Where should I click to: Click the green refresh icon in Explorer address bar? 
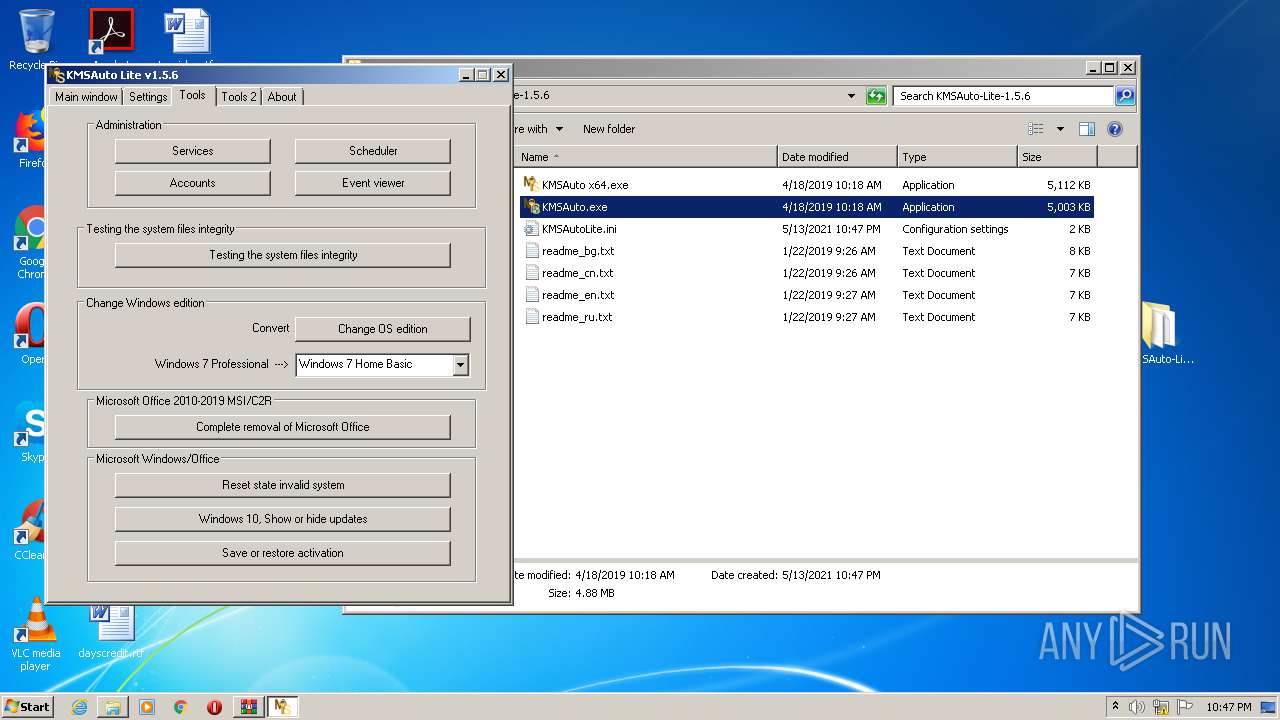pyautogui.click(x=876, y=96)
